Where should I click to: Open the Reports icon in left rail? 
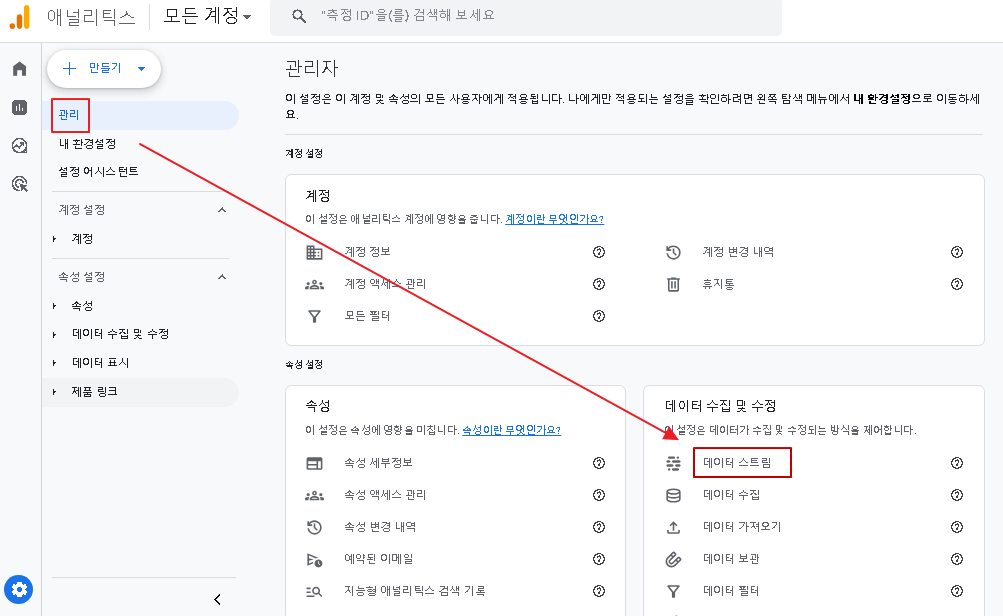(20, 107)
